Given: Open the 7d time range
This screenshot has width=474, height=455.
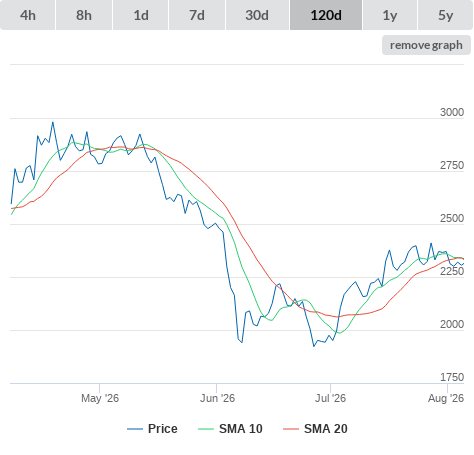Looking at the screenshot, I should (197, 15).
